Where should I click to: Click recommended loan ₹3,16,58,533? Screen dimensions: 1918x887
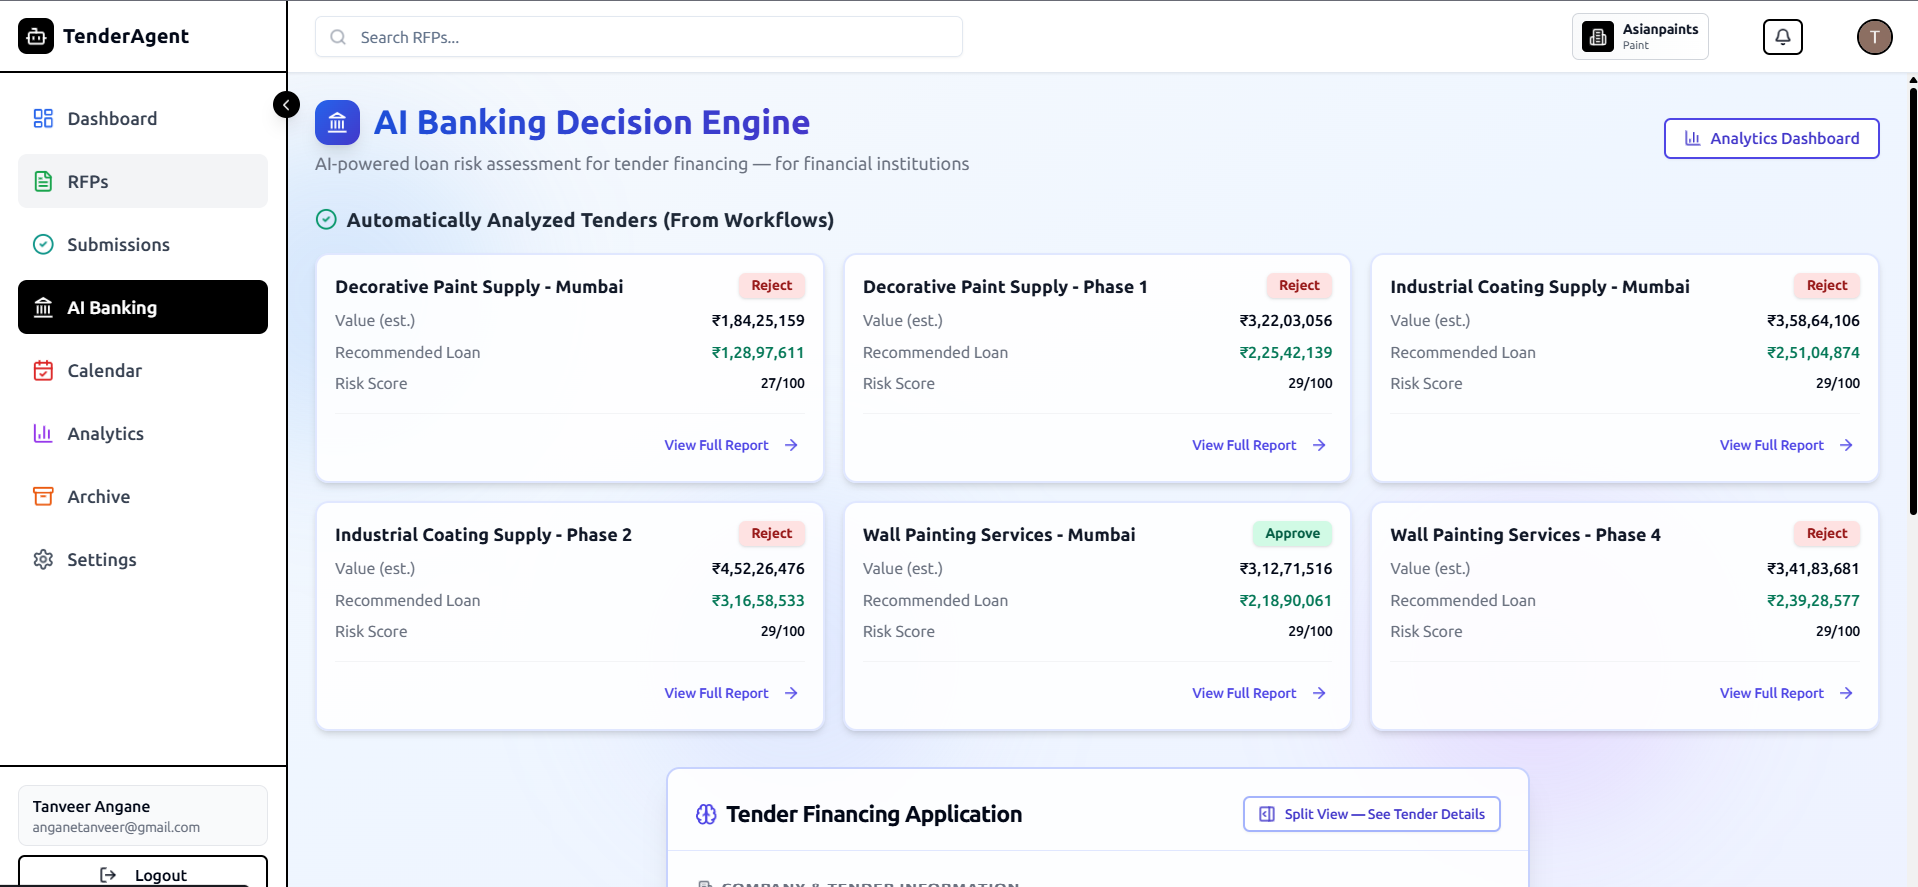point(758,601)
